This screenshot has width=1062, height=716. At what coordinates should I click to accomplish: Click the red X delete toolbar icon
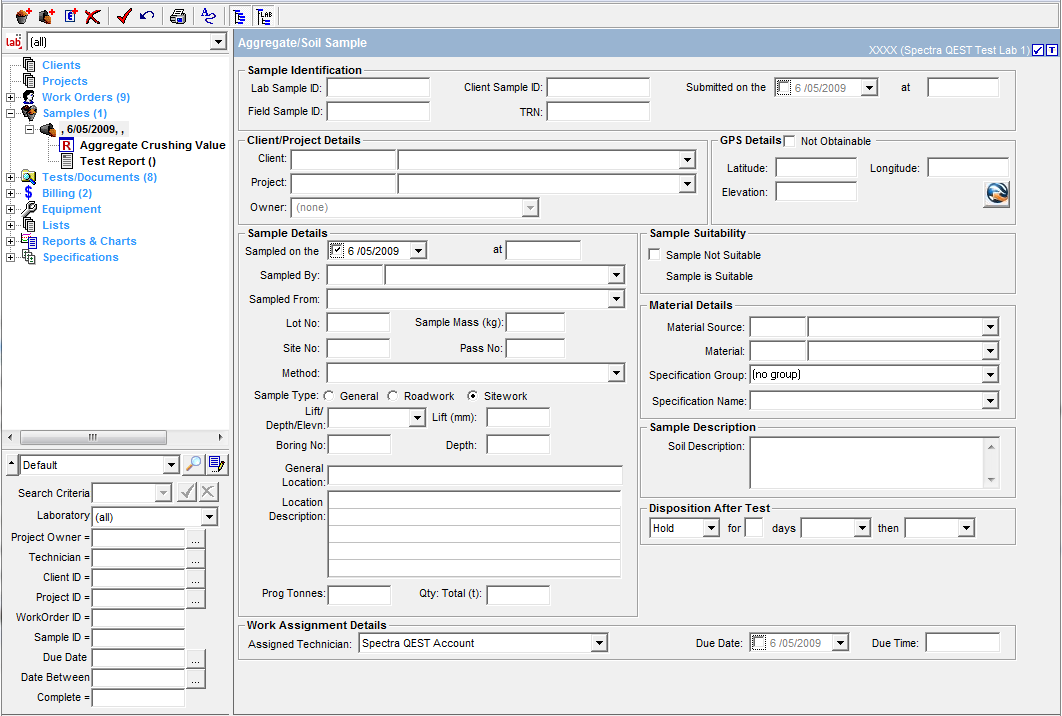pos(93,16)
